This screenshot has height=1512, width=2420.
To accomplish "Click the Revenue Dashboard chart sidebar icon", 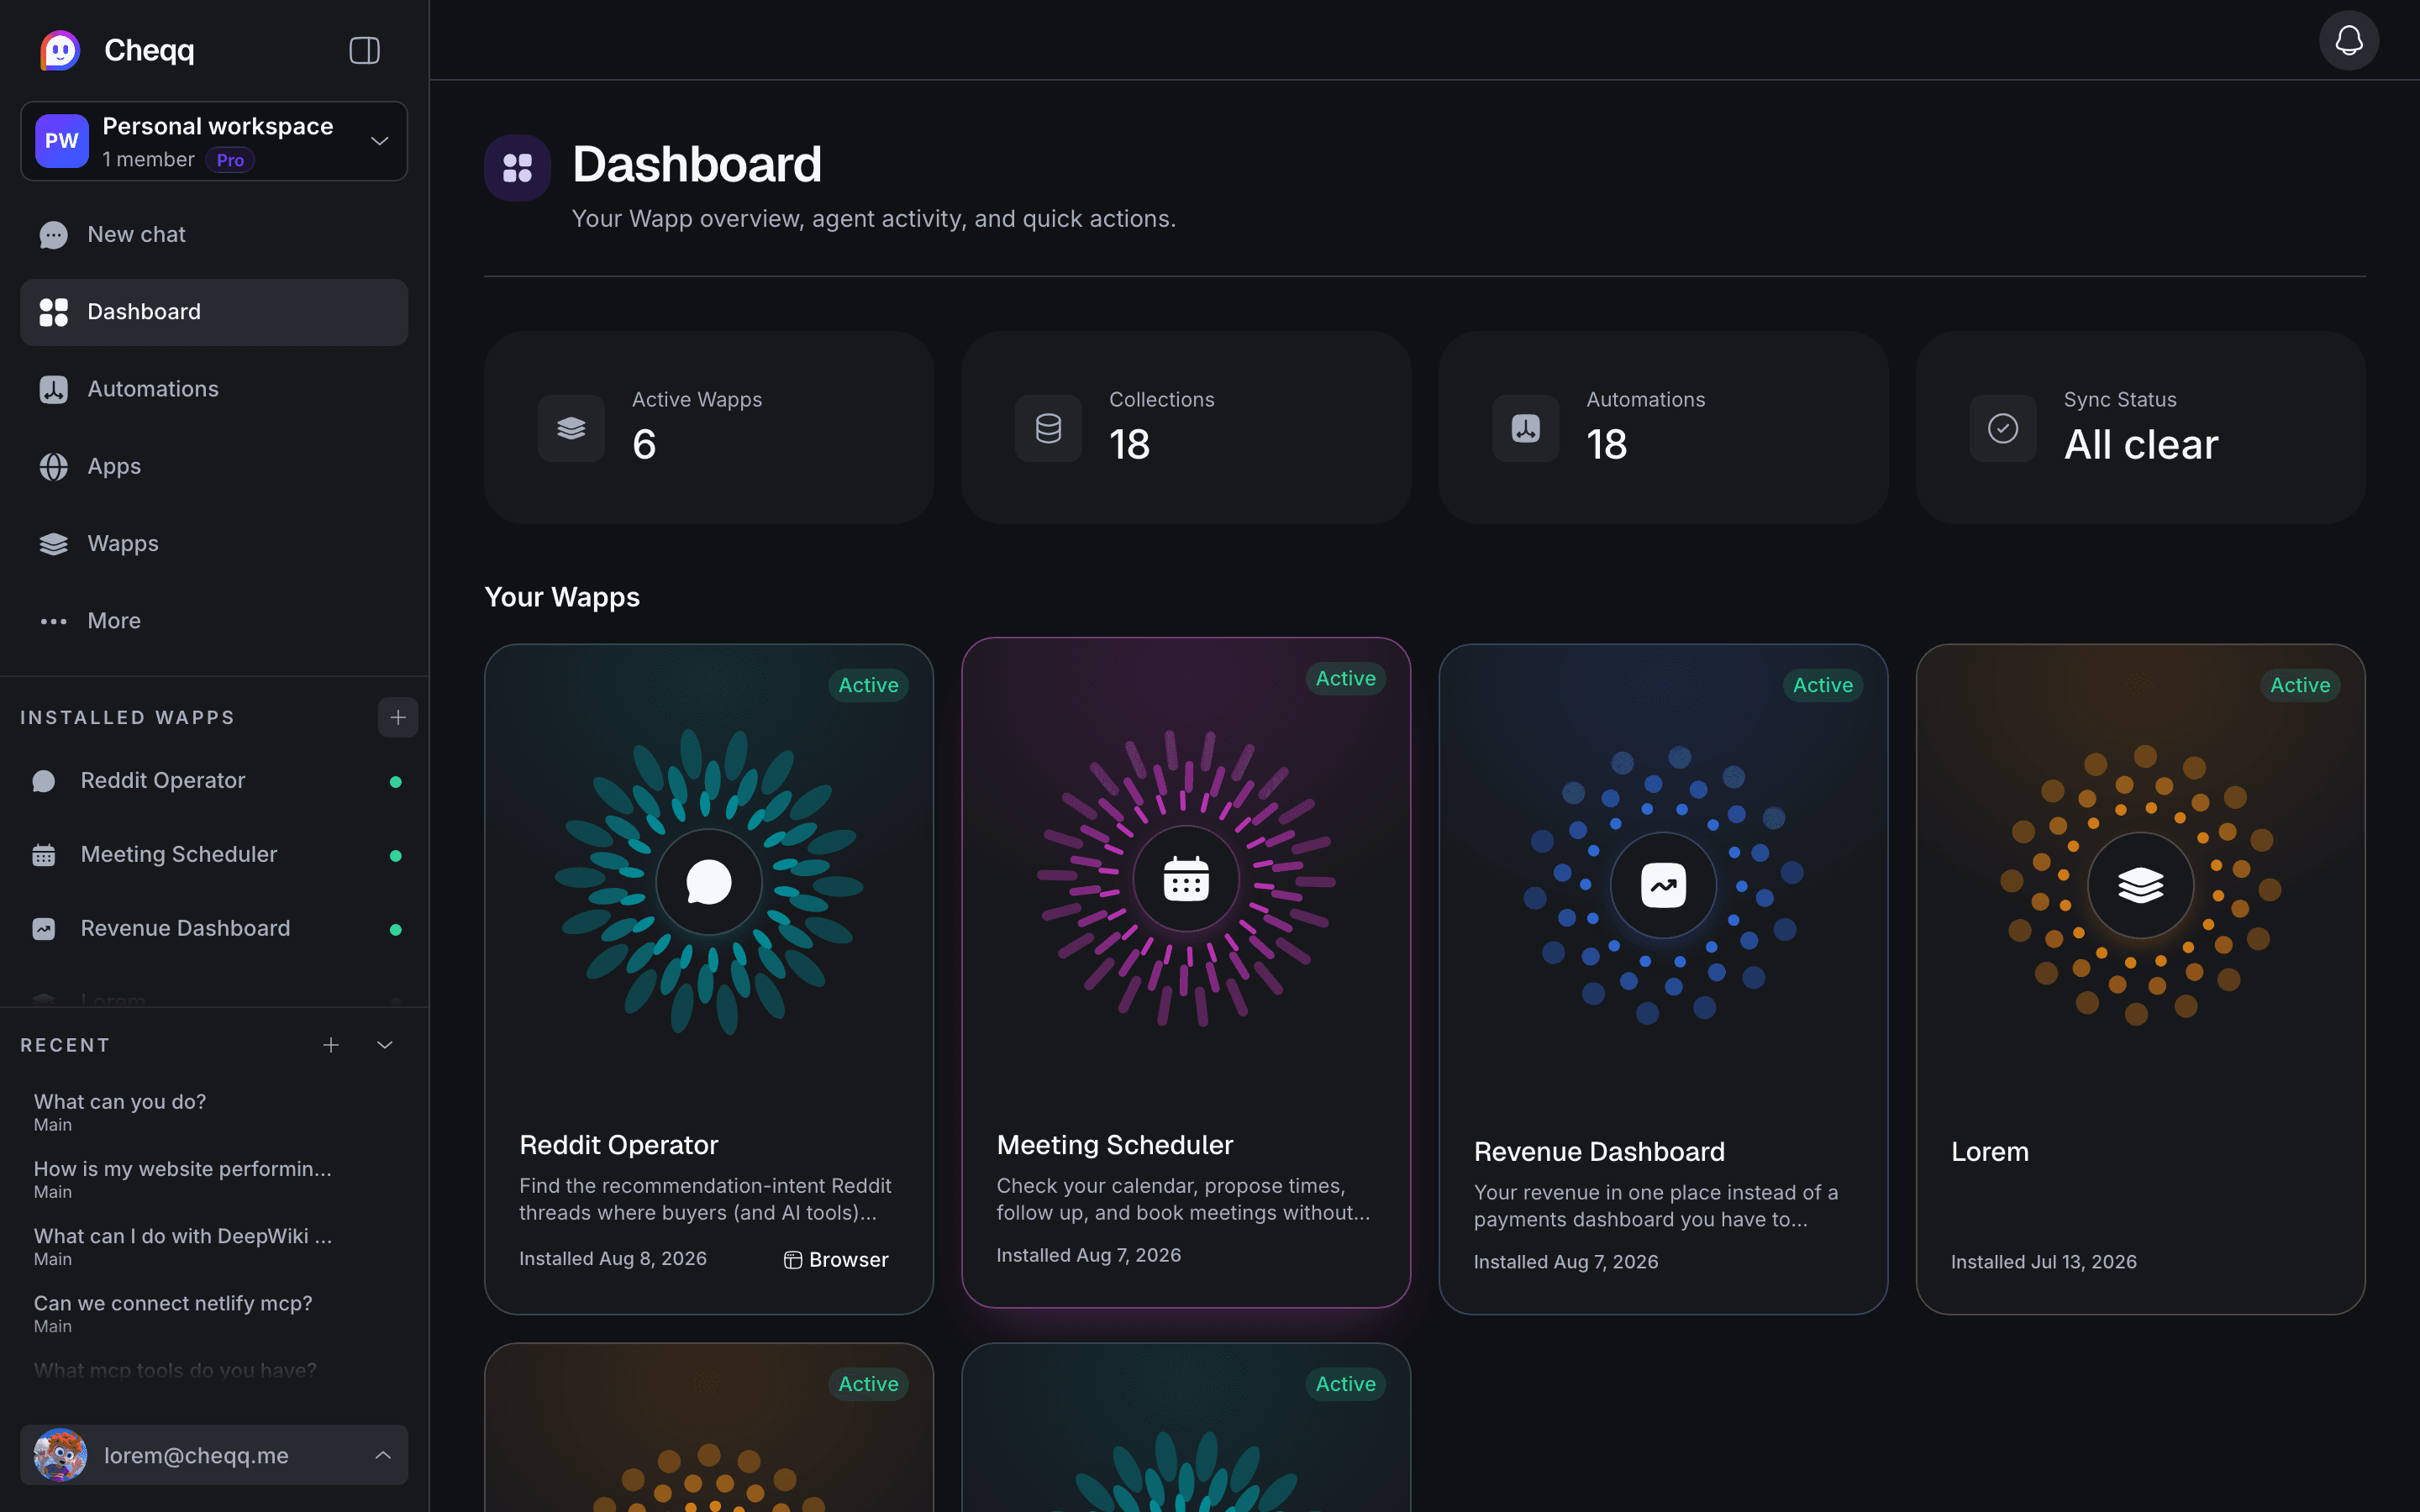I will 44,929.
